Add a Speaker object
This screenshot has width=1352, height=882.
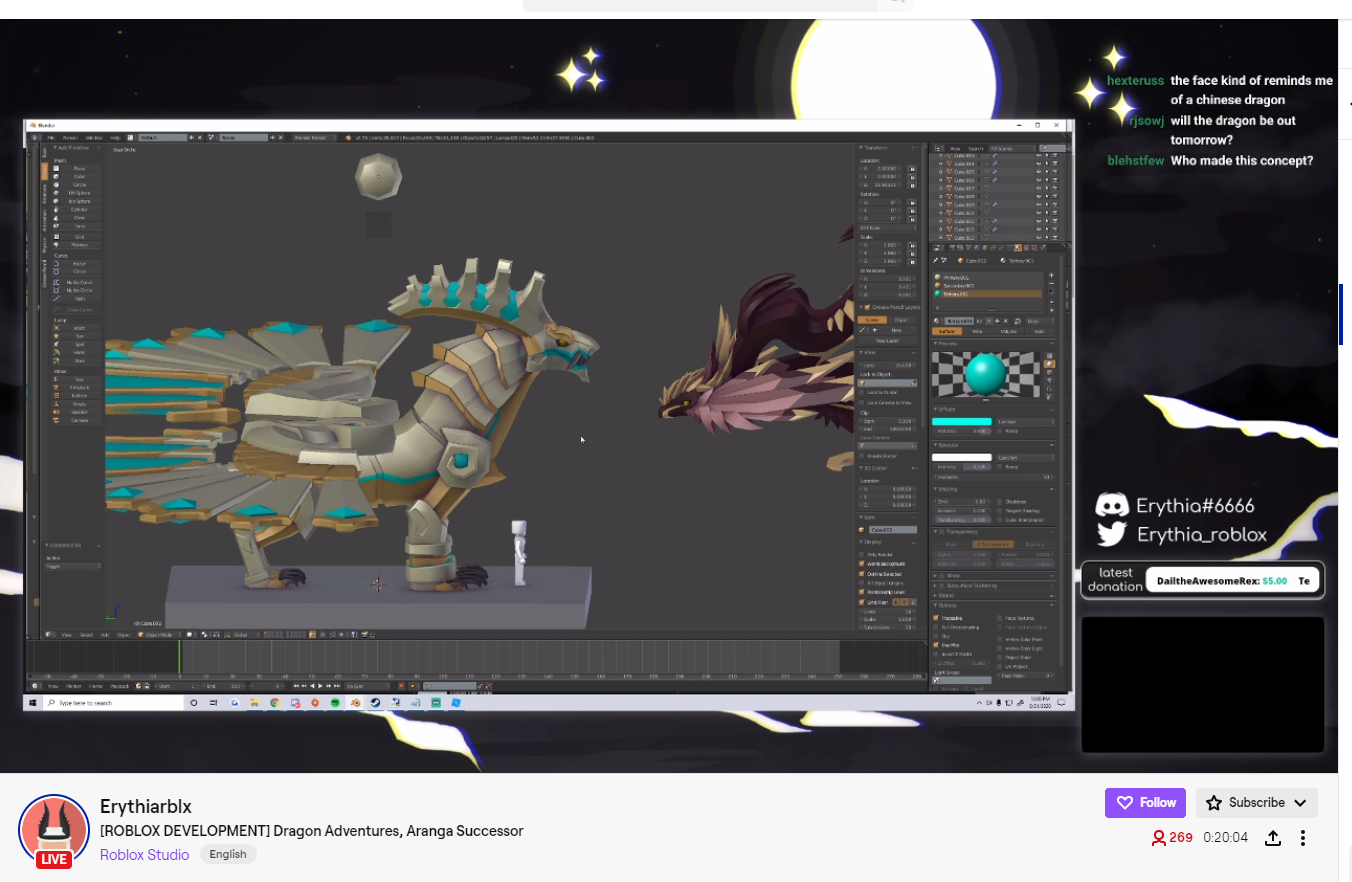coord(77,412)
